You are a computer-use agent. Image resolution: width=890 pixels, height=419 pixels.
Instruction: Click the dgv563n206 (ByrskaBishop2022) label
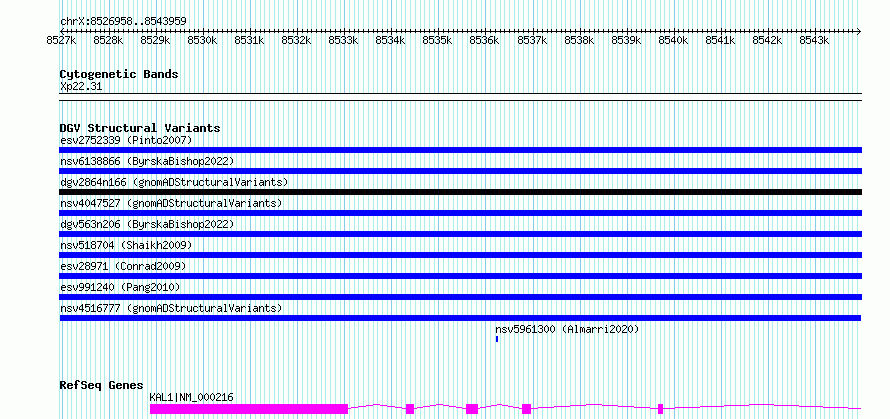(147, 224)
